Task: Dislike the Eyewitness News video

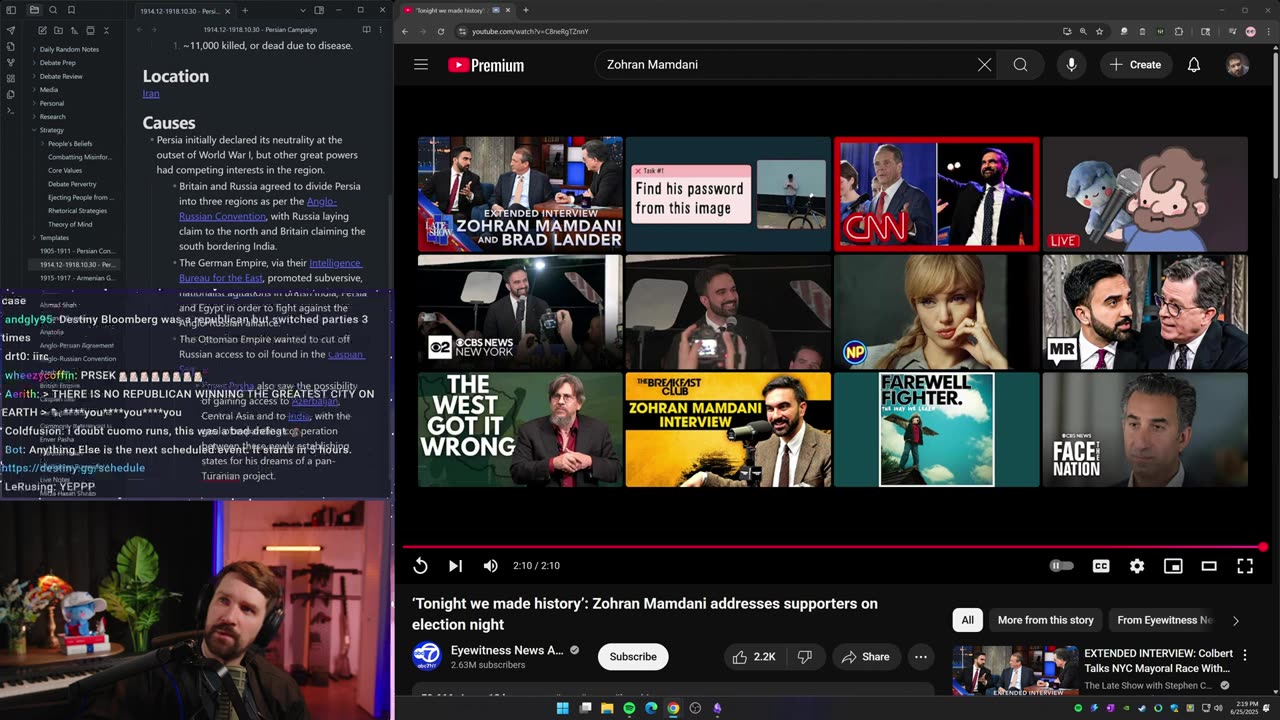Action: click(x=805, y=657)
